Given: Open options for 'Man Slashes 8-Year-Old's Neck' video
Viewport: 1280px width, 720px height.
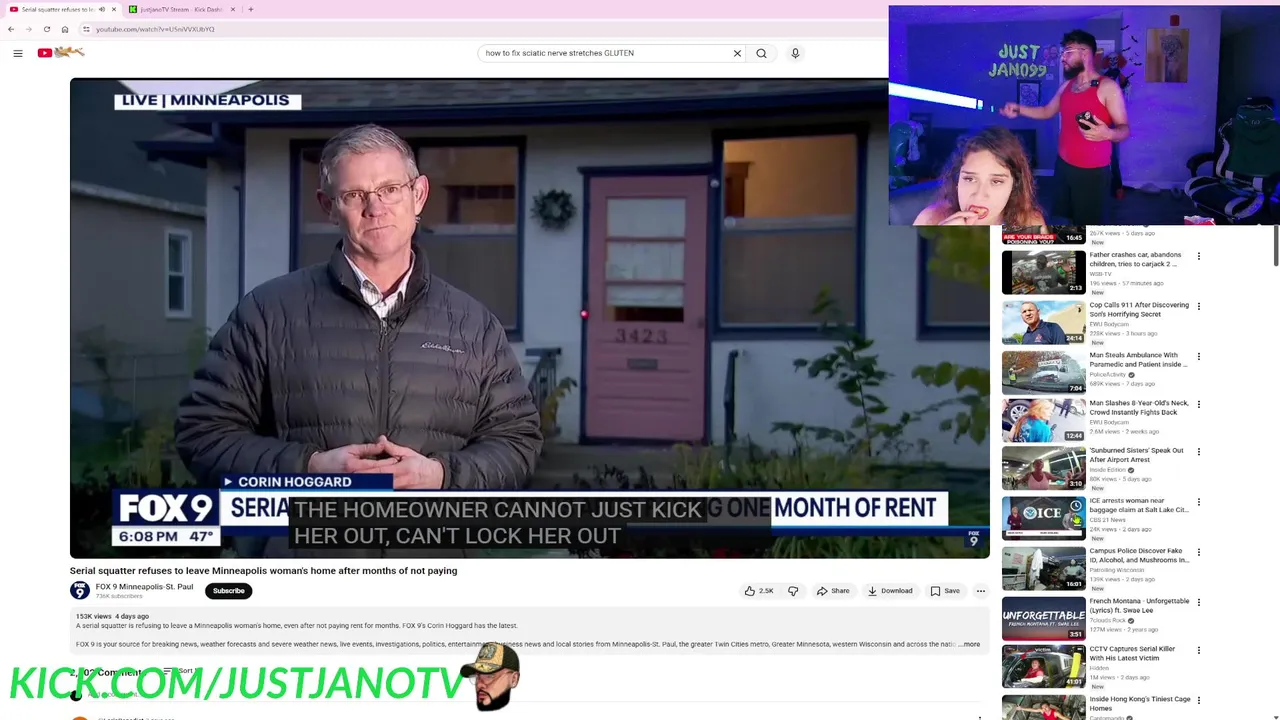Looking at the screenshot, I should click(1199, 404).
